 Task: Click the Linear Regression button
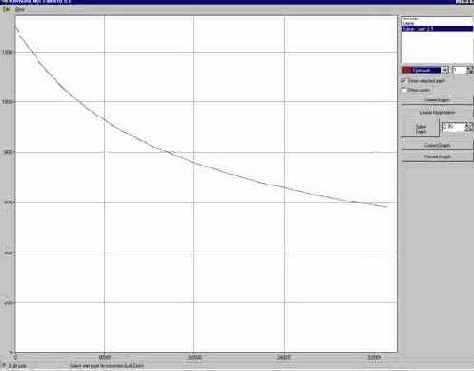437,113
